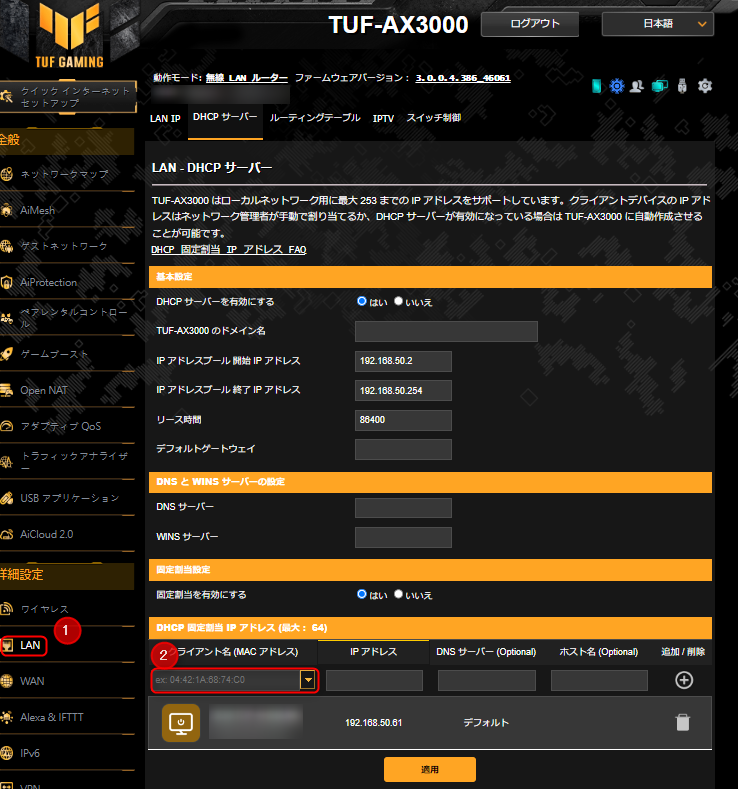This screenshot has width=738, height=789.
Task: Open Adaptive QoS menu icon
Action: [7, 426]
